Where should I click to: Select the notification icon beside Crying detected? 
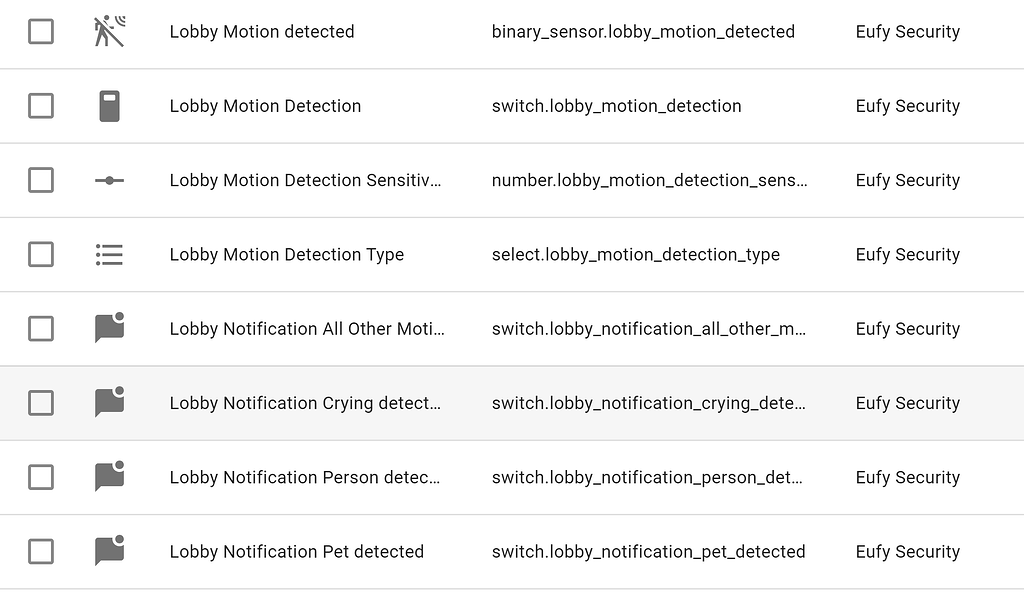109,402
